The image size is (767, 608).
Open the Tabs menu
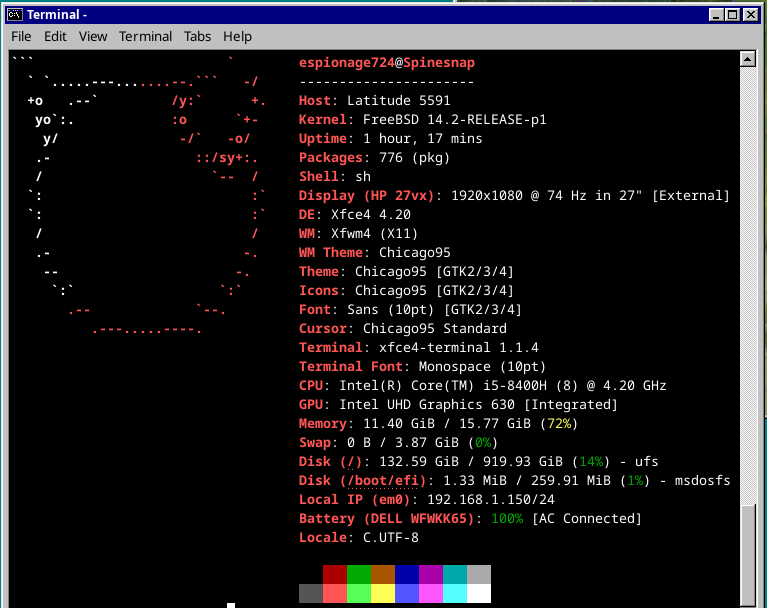197,36
